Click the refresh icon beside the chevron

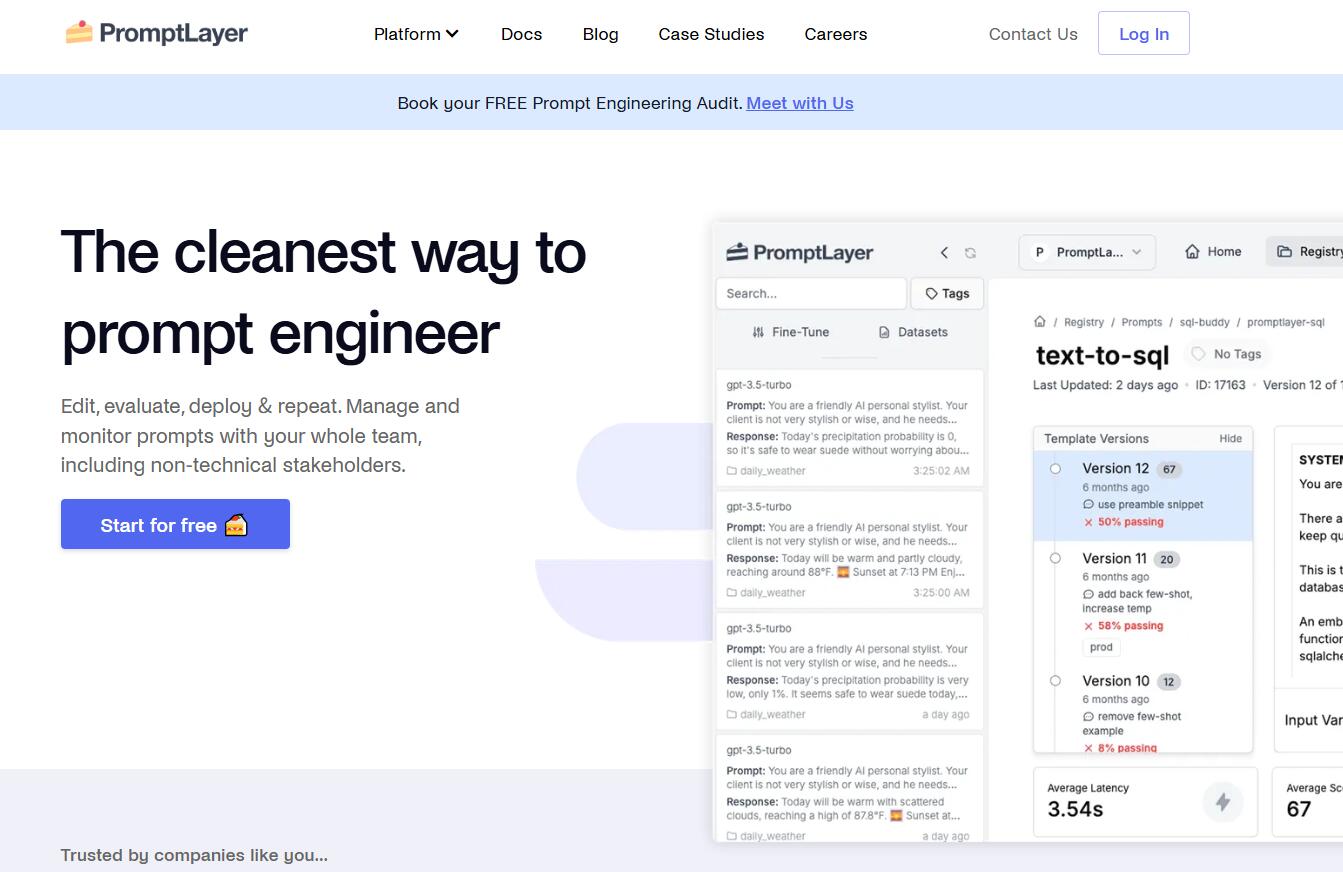tap(970, 253)
